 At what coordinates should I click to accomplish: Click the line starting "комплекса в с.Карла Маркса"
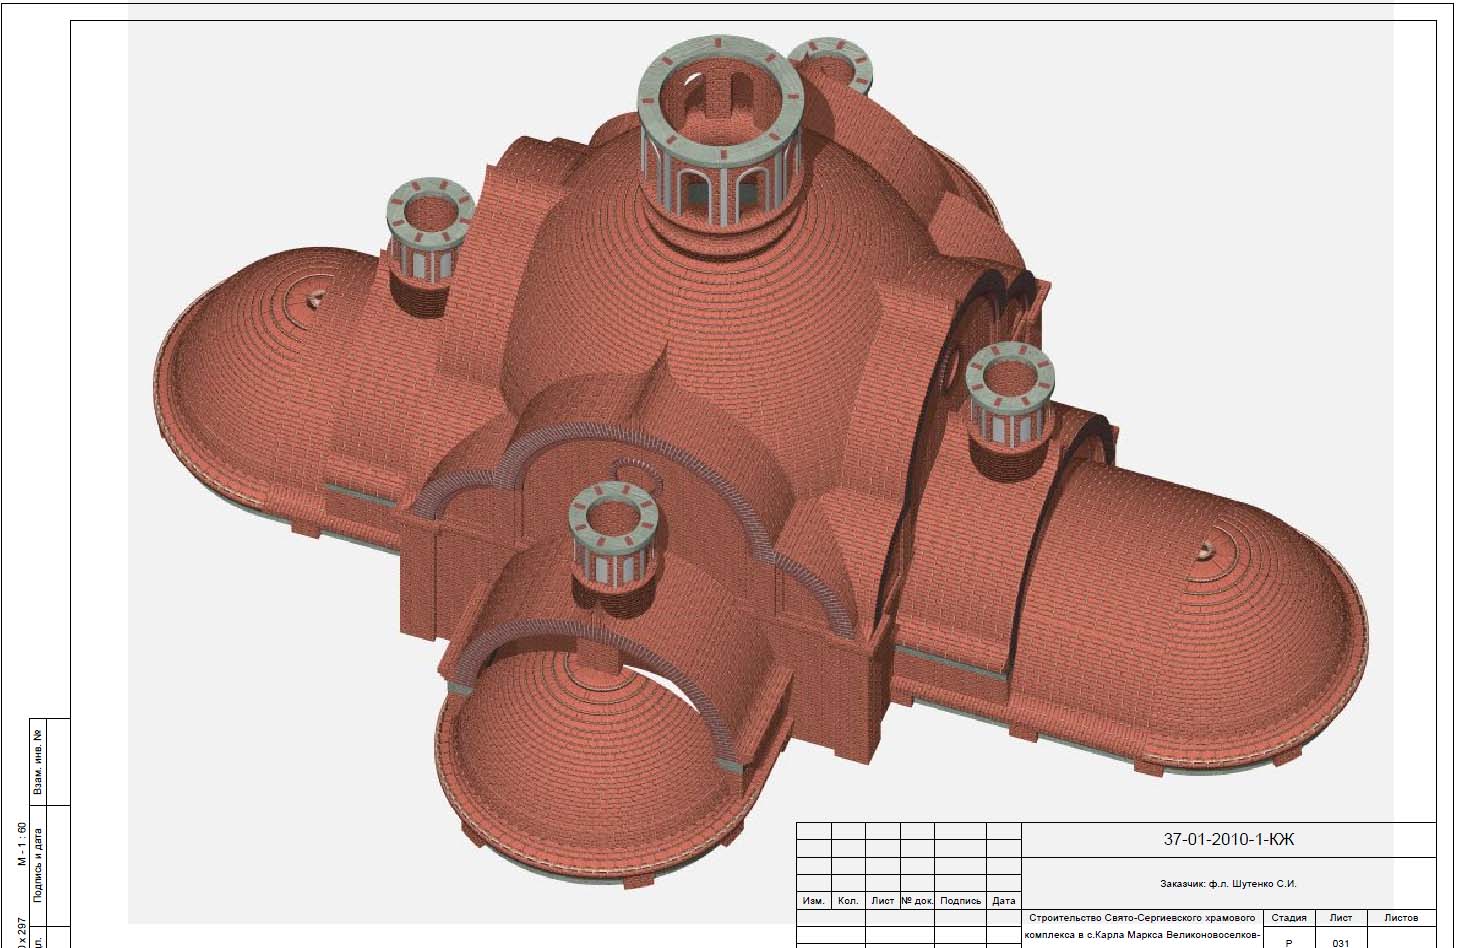coord(1141,937)
